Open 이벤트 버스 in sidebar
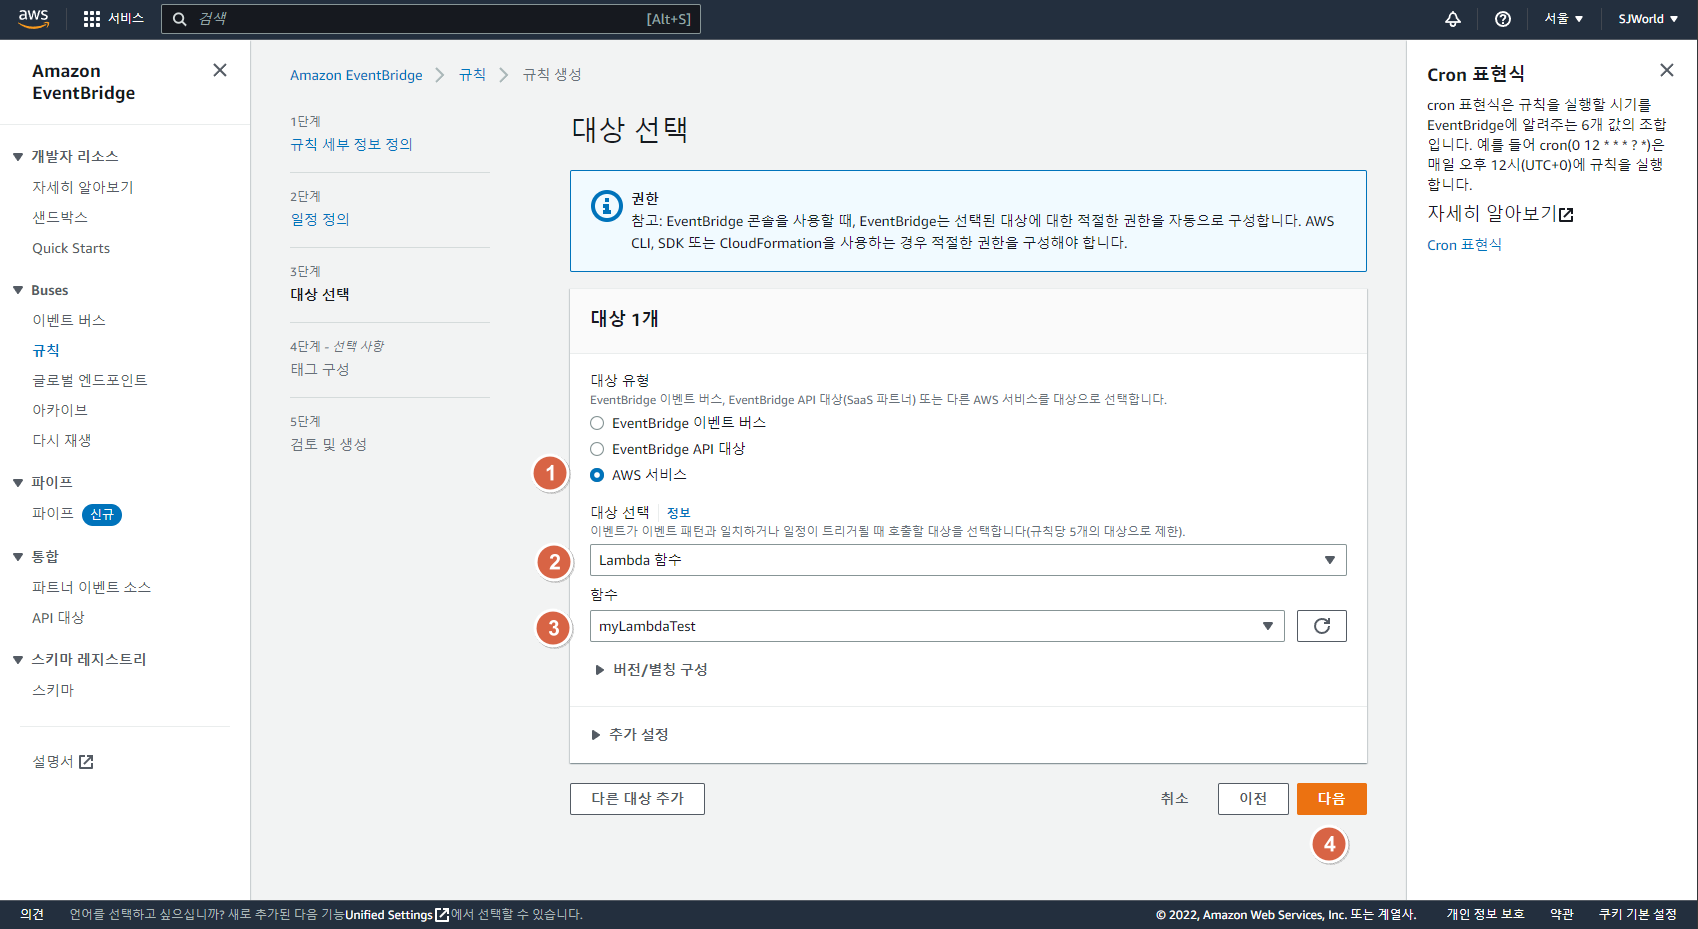The height and width of the screenshot is (929, 1698). click(69, 320)
